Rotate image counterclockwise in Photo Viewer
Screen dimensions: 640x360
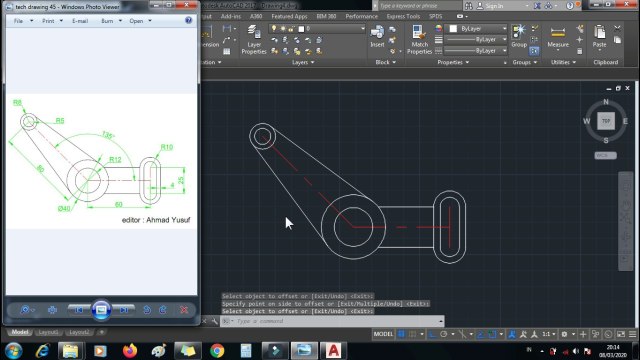147,310
